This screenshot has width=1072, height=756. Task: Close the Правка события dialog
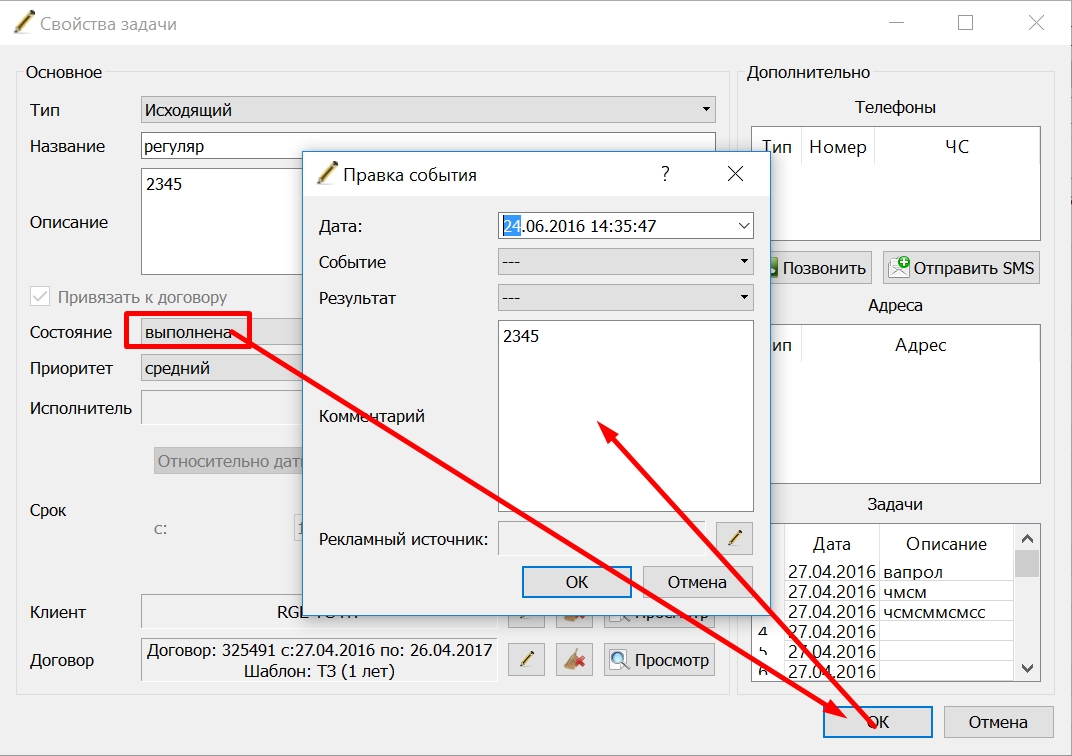point(736,174)
